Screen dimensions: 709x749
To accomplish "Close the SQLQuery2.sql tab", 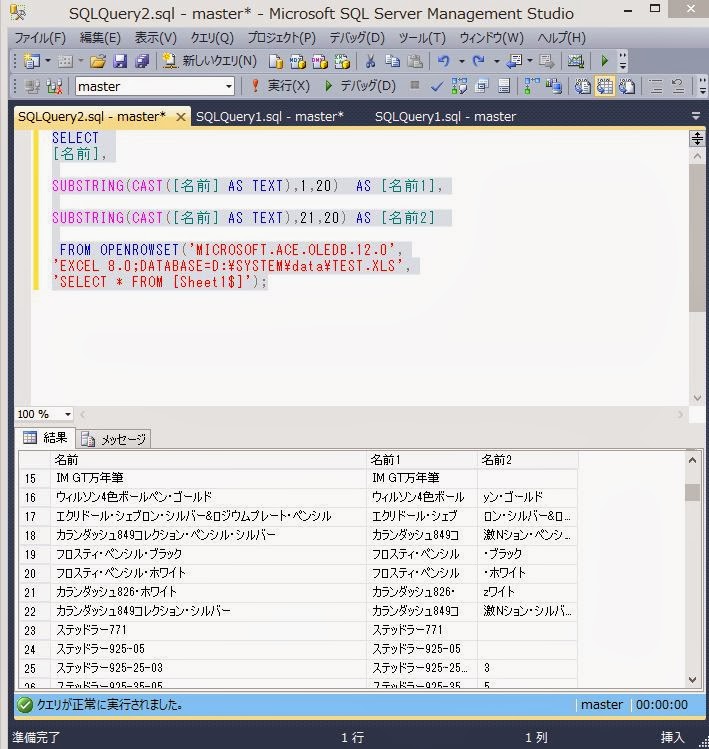I will click(x=181, y=117).
